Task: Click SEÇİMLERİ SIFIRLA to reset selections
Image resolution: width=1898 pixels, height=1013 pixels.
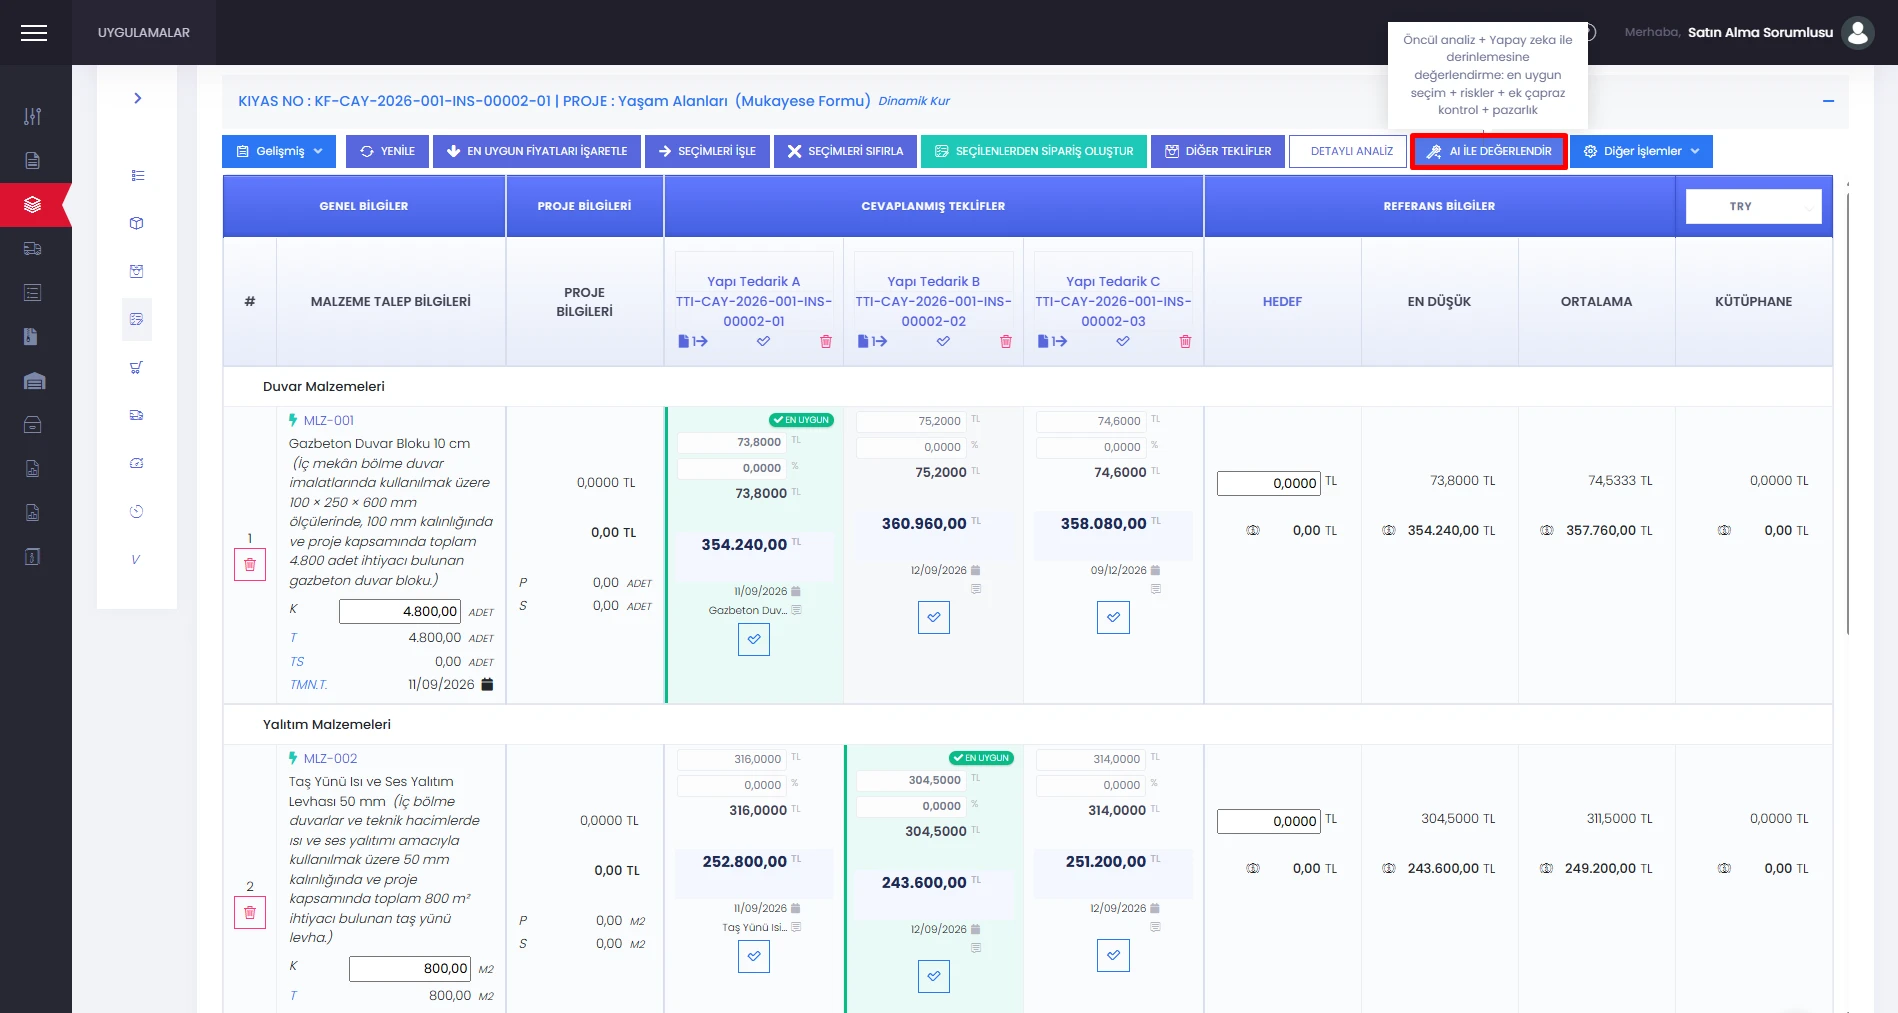Action: (x=845, y=151)
